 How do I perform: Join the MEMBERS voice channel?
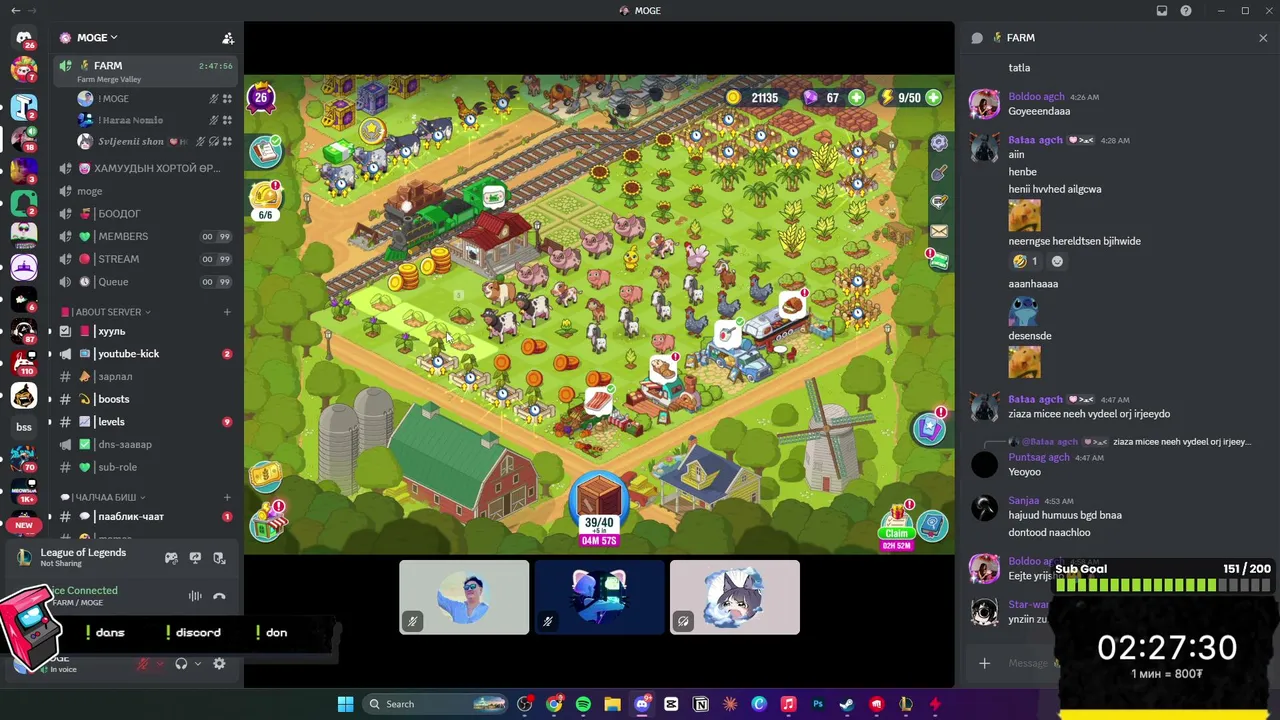point(146,236)
